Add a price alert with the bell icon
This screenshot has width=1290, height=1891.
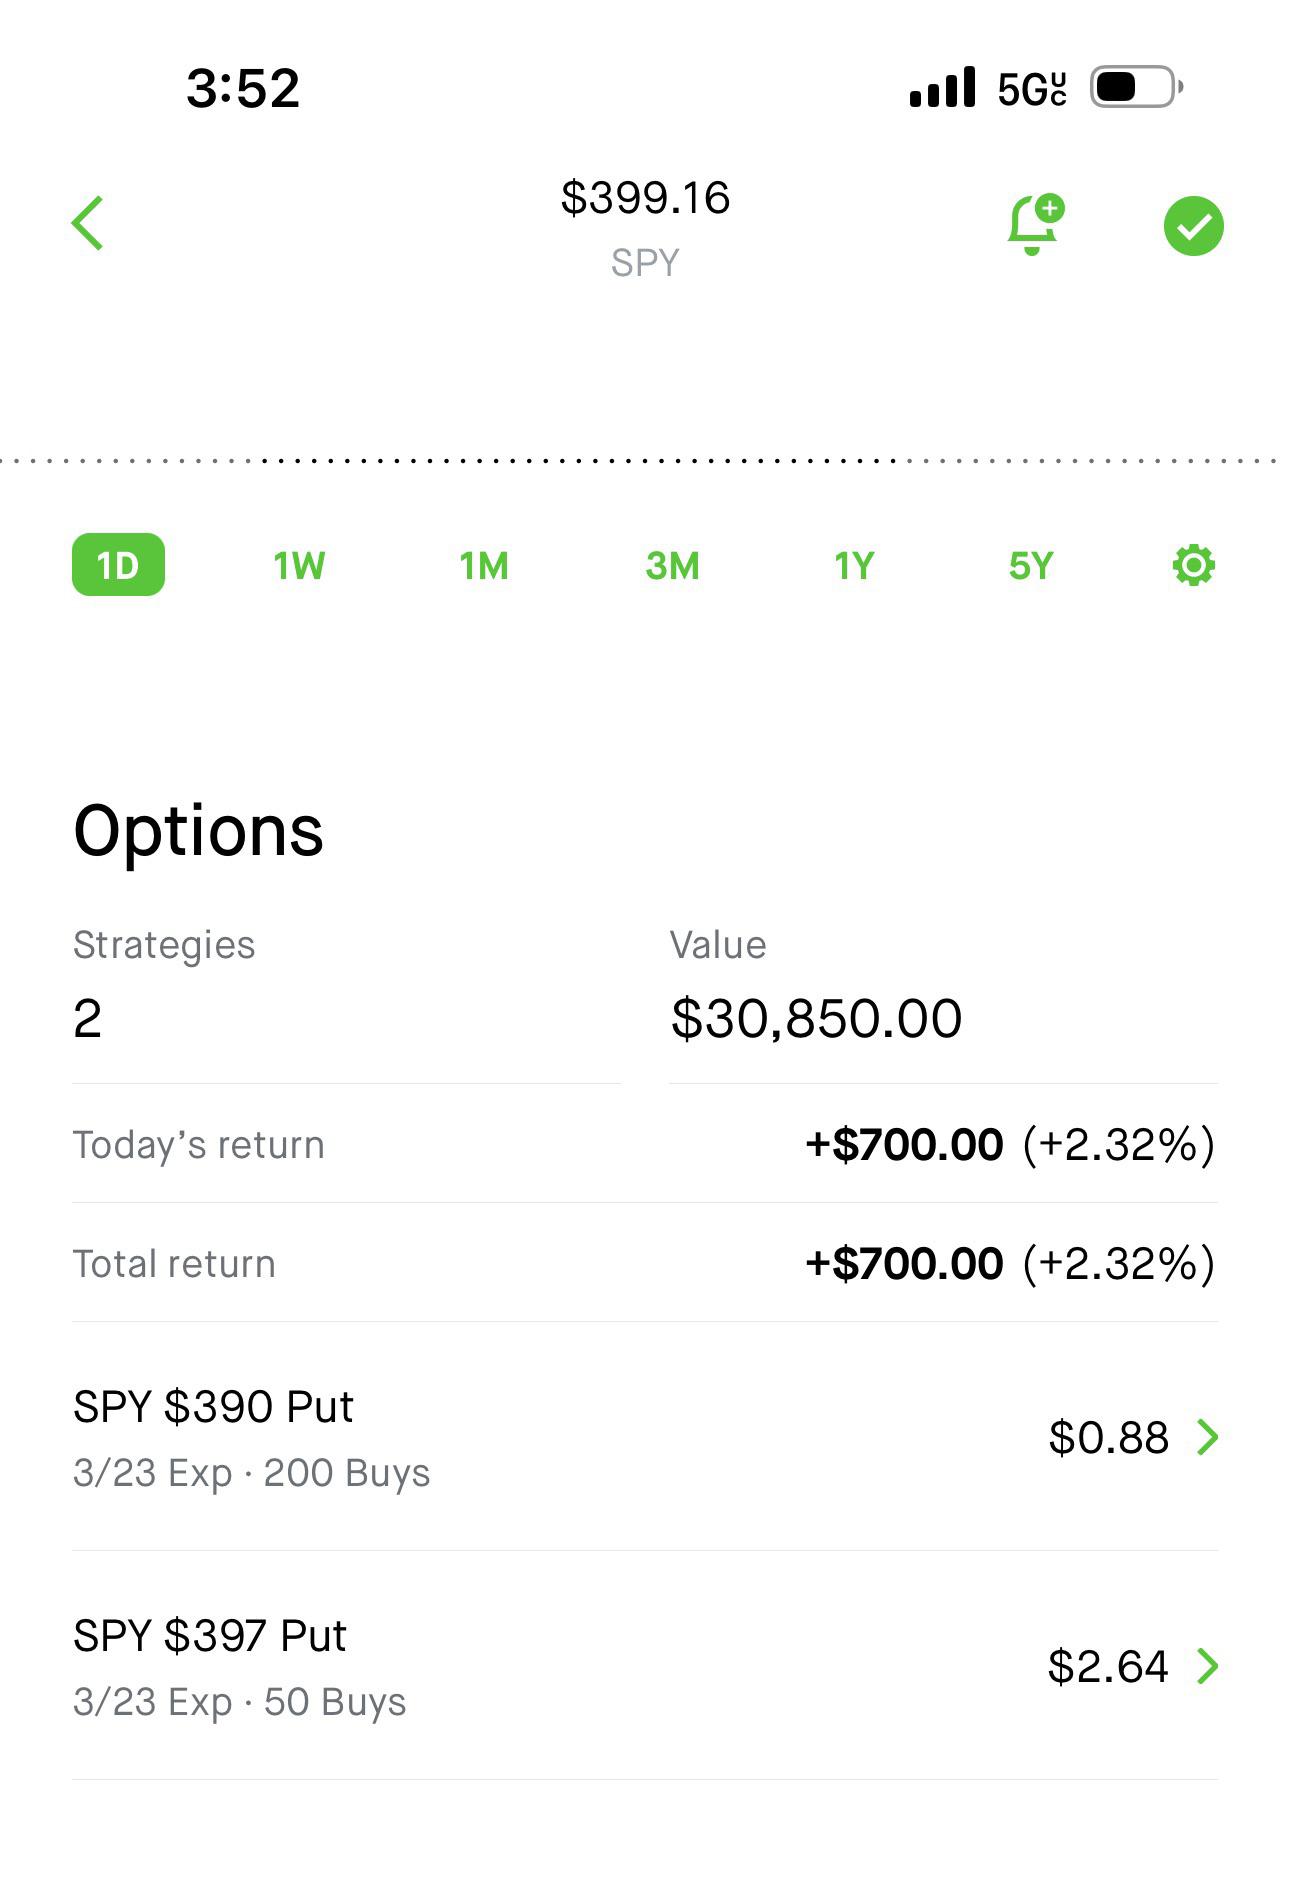pyautogui.click(x=1034, y=225)
